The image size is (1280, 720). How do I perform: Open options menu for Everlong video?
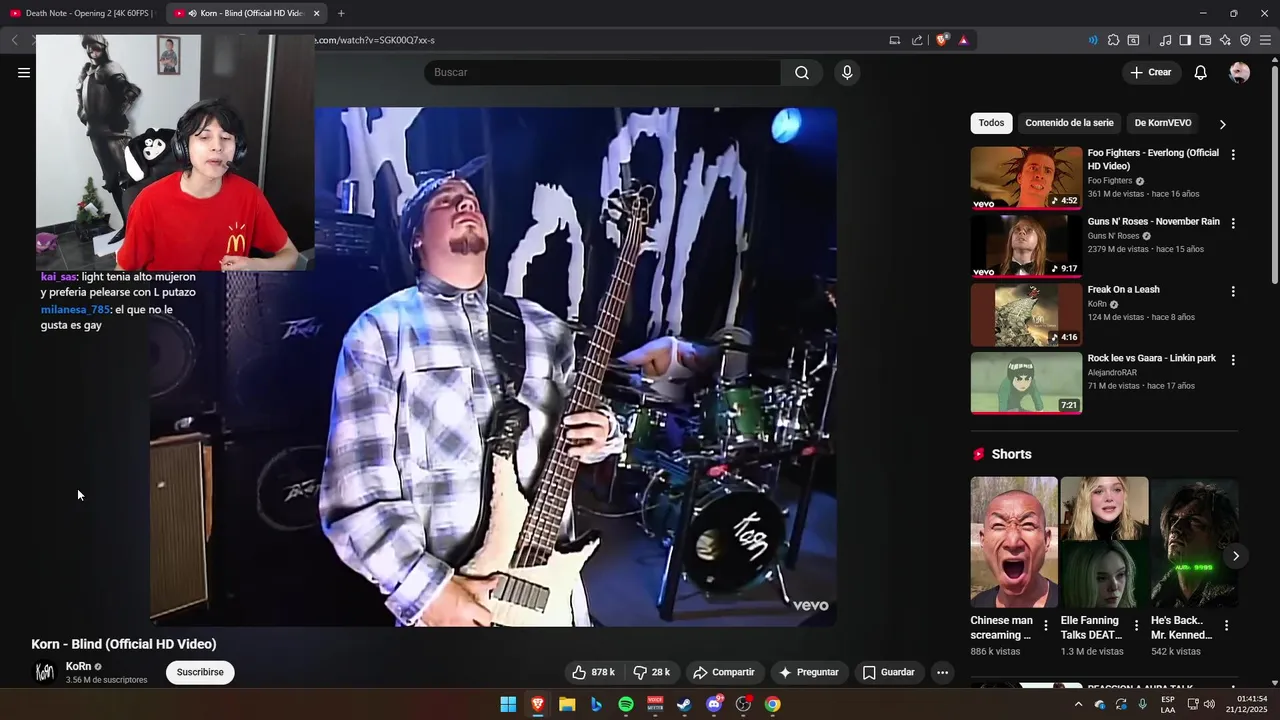click(x=1233, y=155)
